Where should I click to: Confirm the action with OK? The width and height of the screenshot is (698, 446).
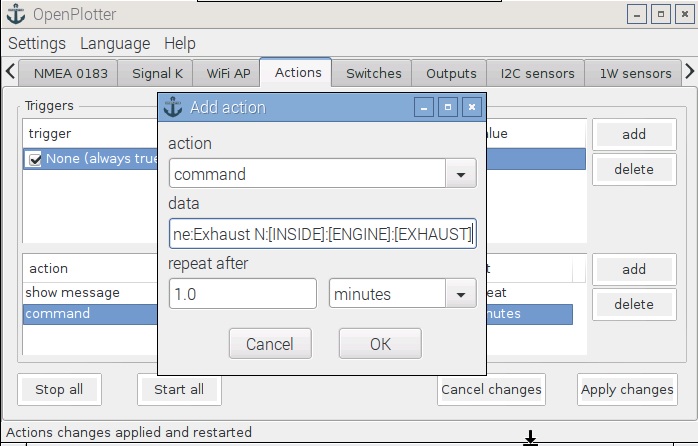click(380, 344)
